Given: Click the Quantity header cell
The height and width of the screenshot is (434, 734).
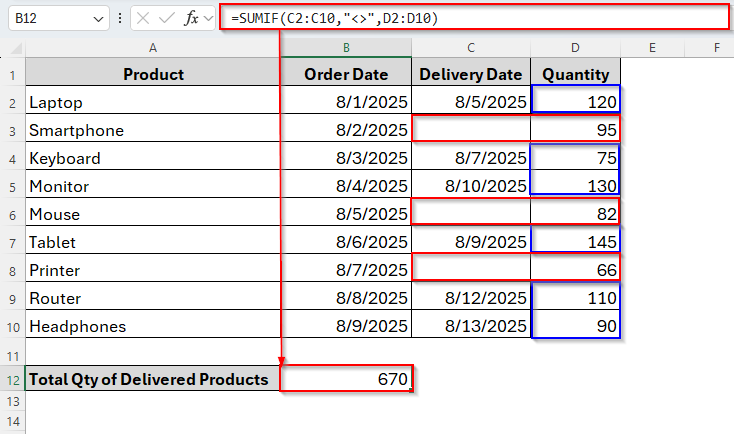Looking at the screenshot, I should pos(575,74).
